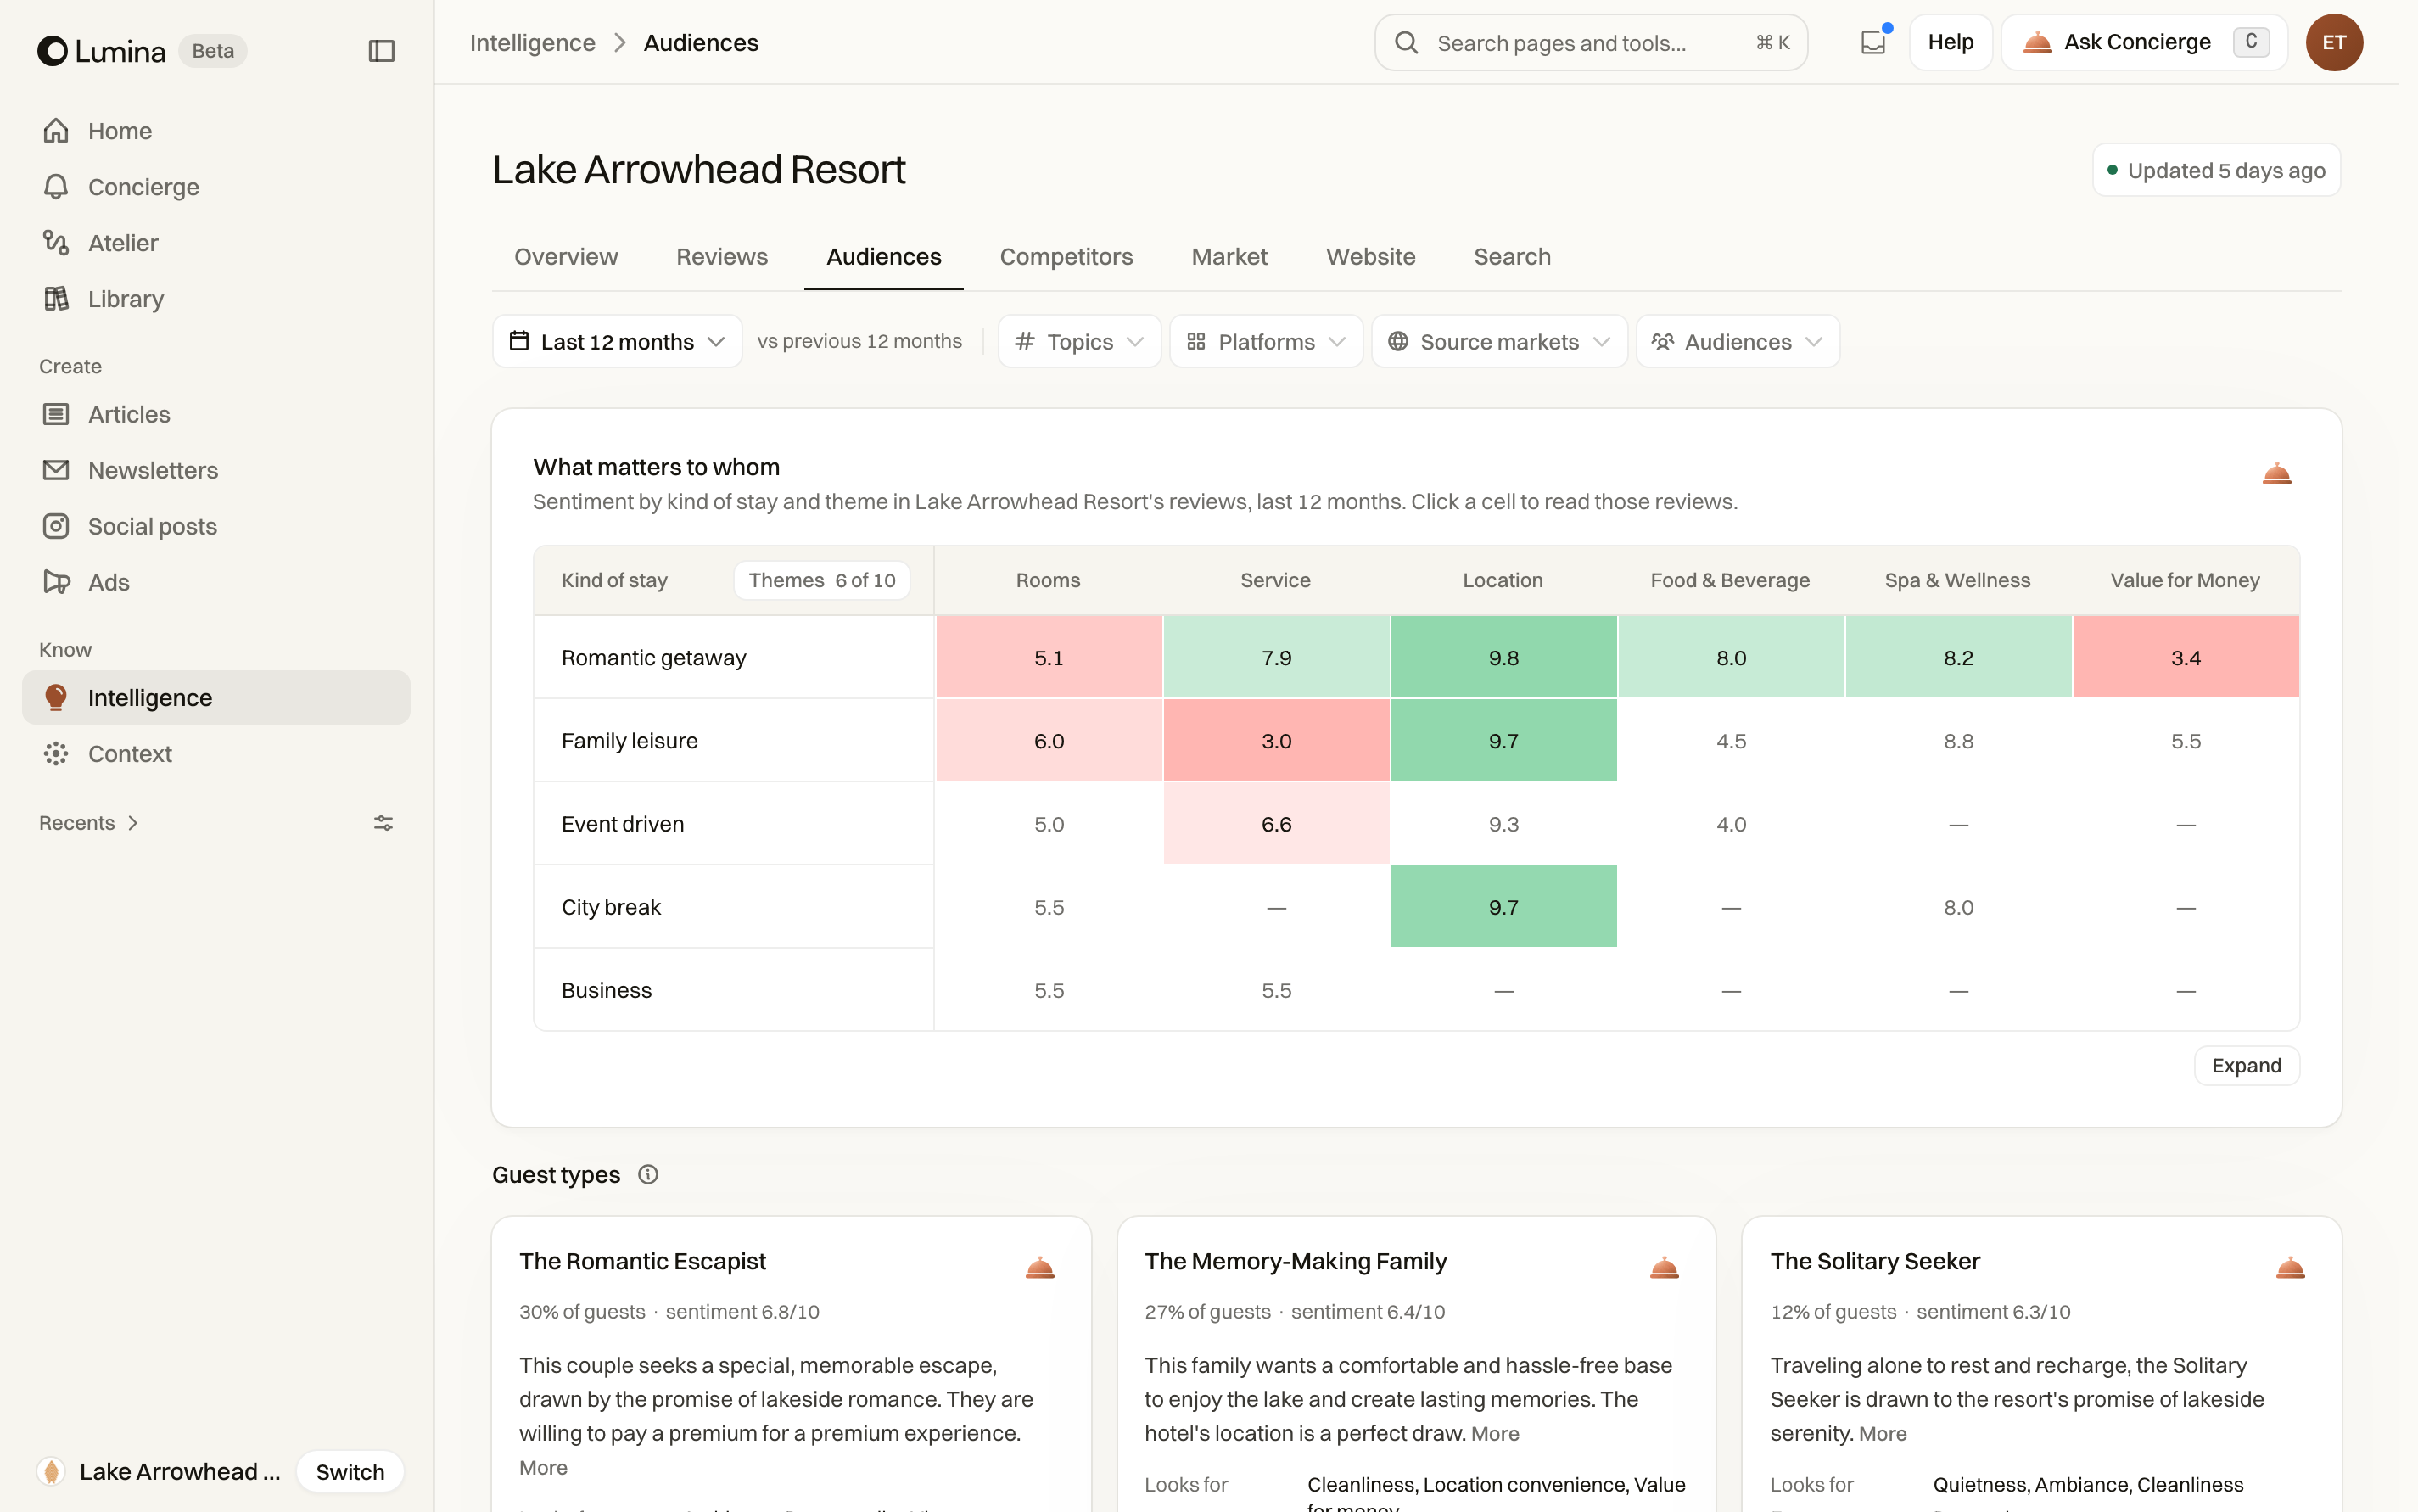This screenshot has height=1512, width=2418.
Task: Click the ET user avatar
Action: point(2334,42)
